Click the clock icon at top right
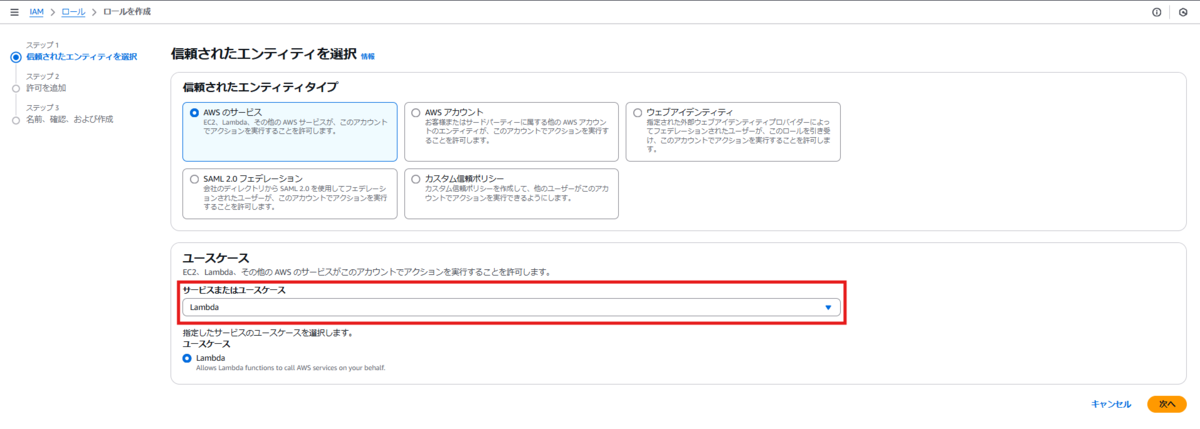This screenshot has height=429, width=1200. [1183, 12]
